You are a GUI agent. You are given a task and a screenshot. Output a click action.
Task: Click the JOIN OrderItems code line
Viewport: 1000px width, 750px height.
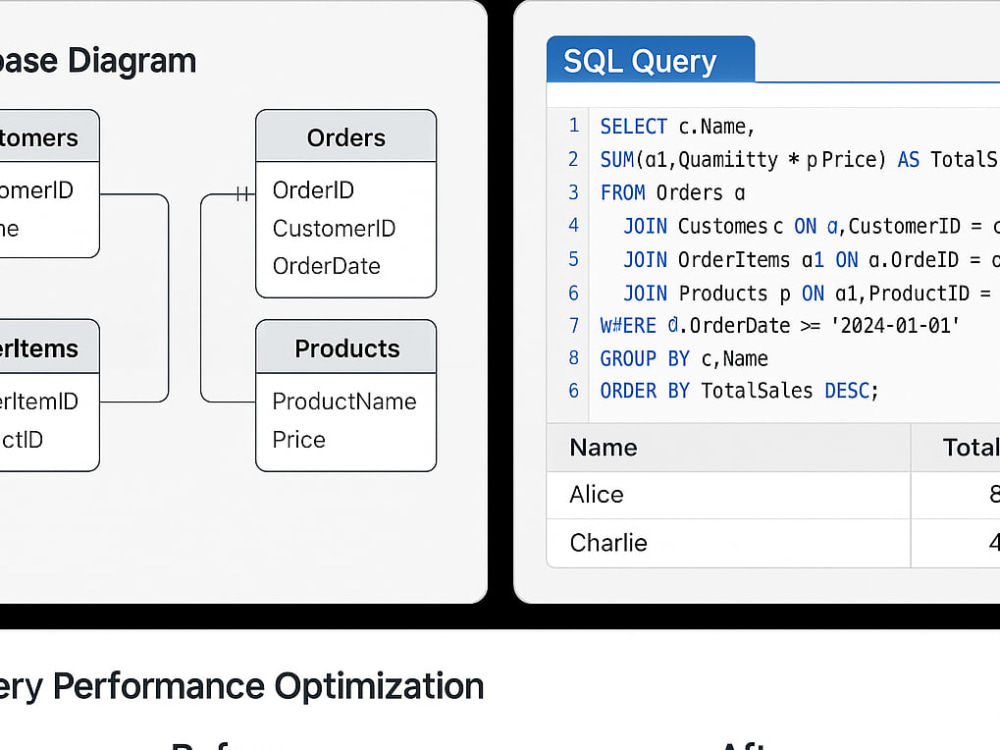click(x=811, y=259)
